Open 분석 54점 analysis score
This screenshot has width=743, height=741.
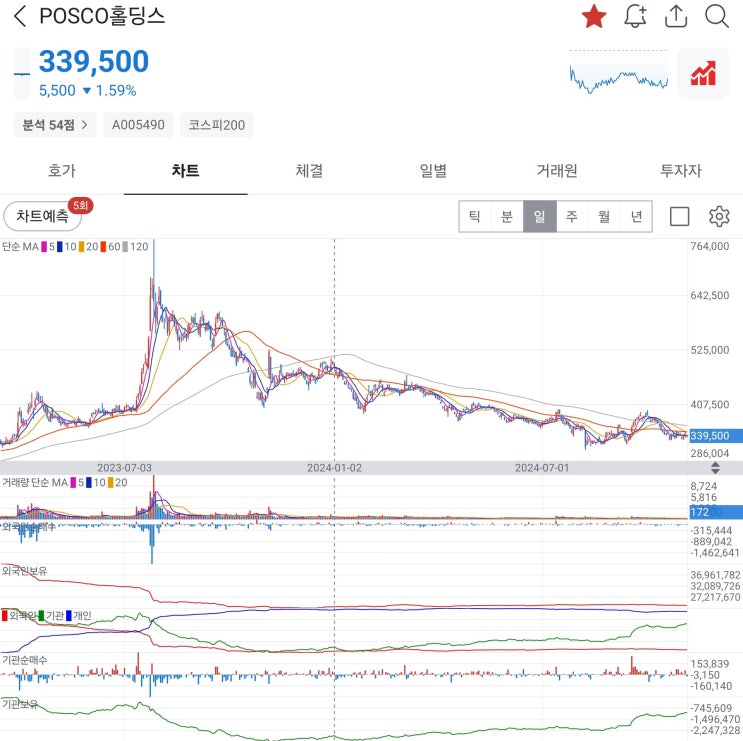(55, 125)
